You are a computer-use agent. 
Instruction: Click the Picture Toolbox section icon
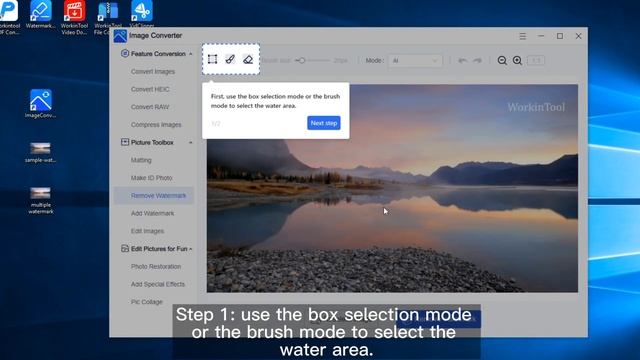125,142
